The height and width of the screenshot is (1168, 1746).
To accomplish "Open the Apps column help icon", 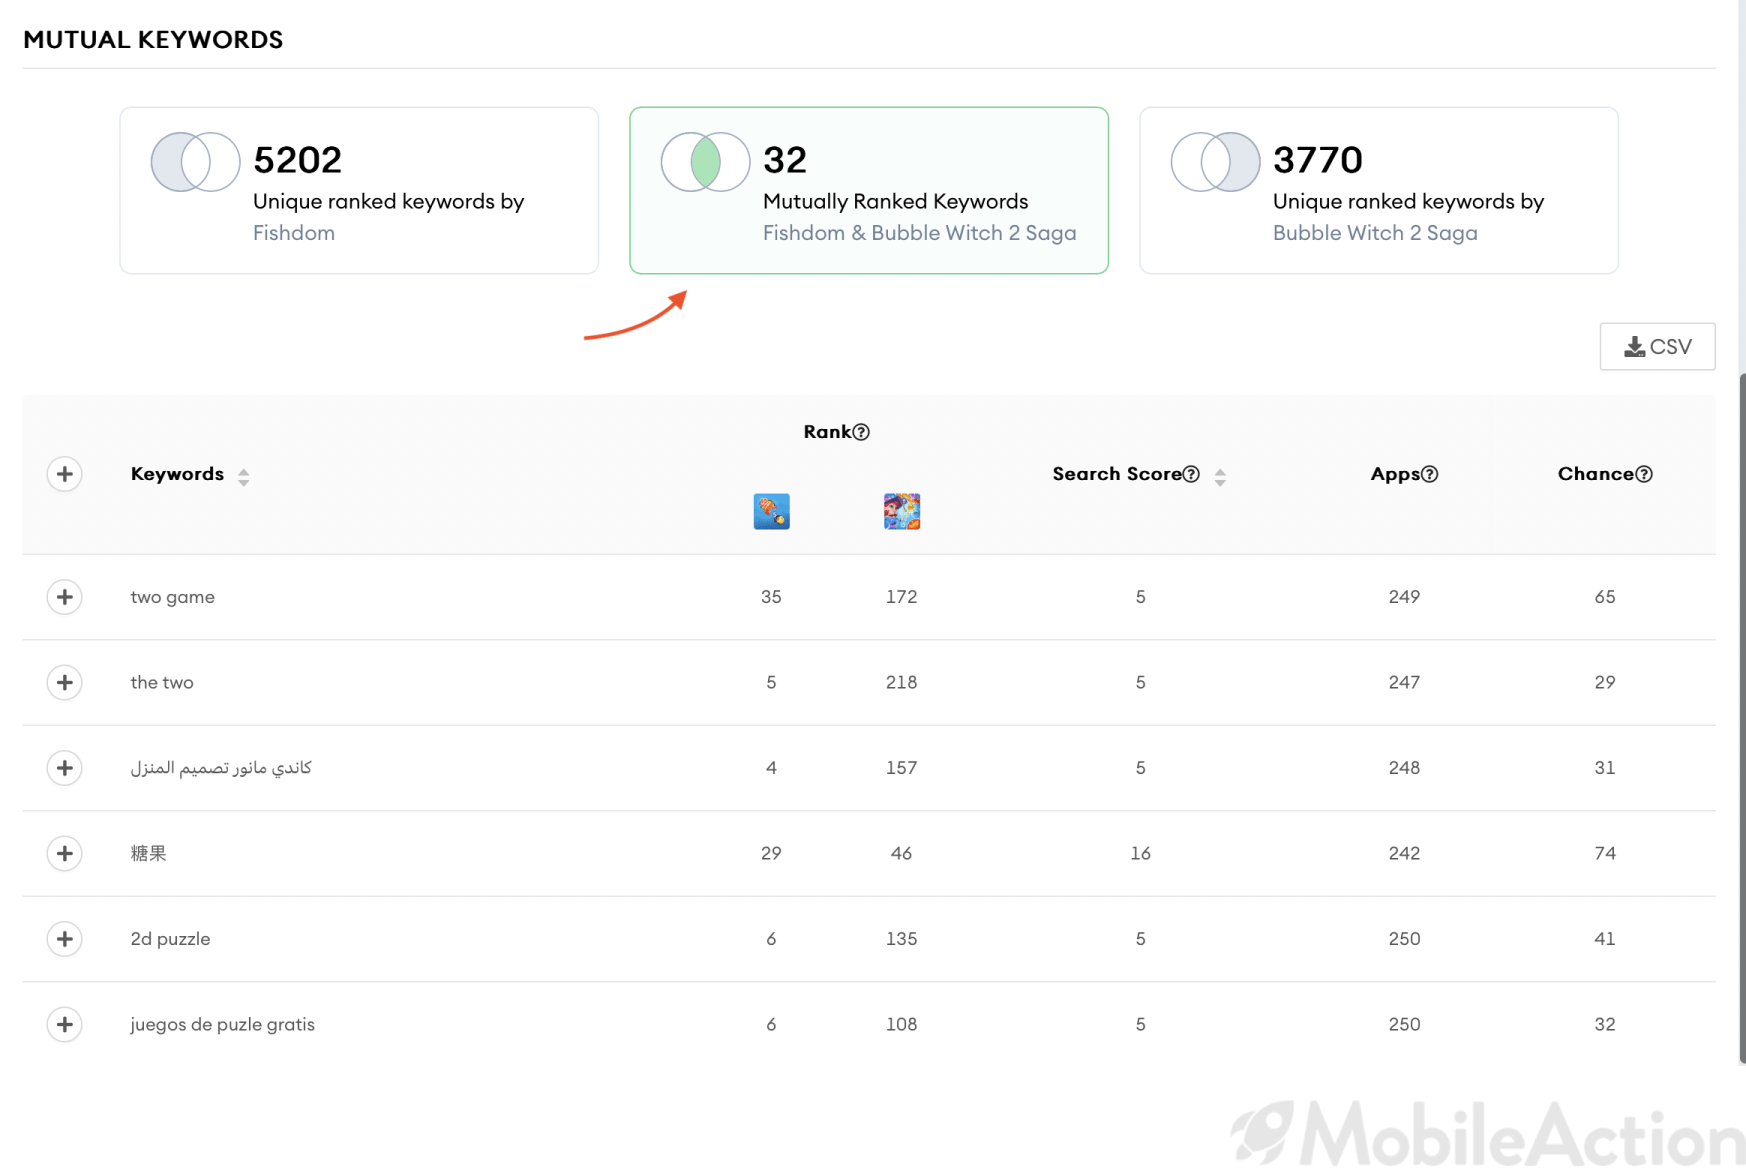I will click(1430, 474).
